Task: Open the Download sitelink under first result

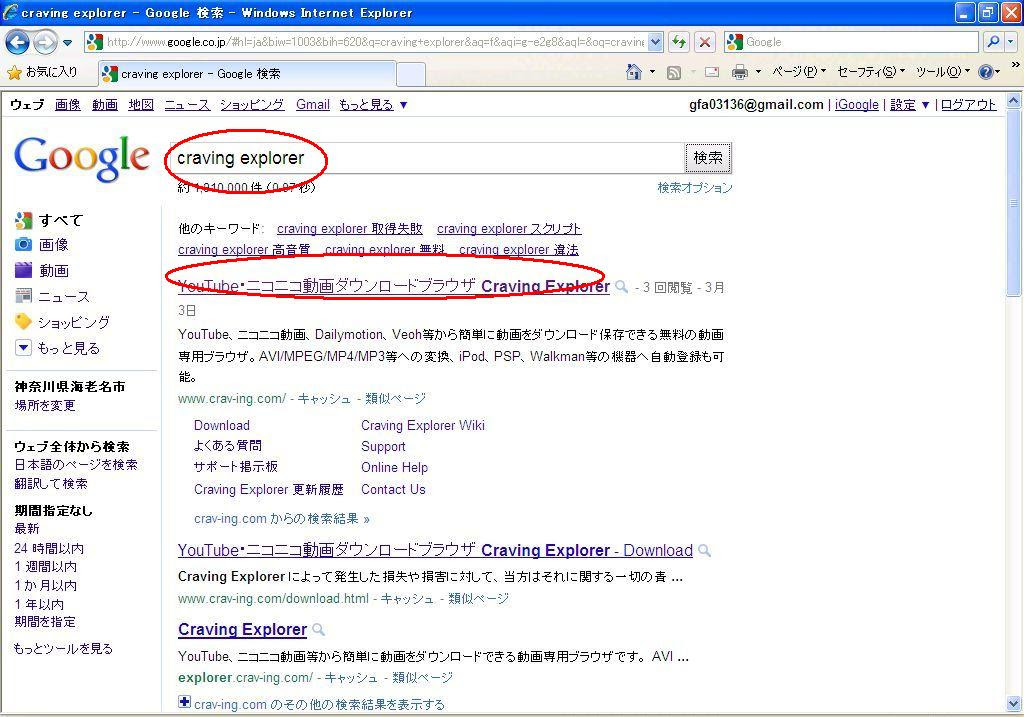Action: click(222, 425)
